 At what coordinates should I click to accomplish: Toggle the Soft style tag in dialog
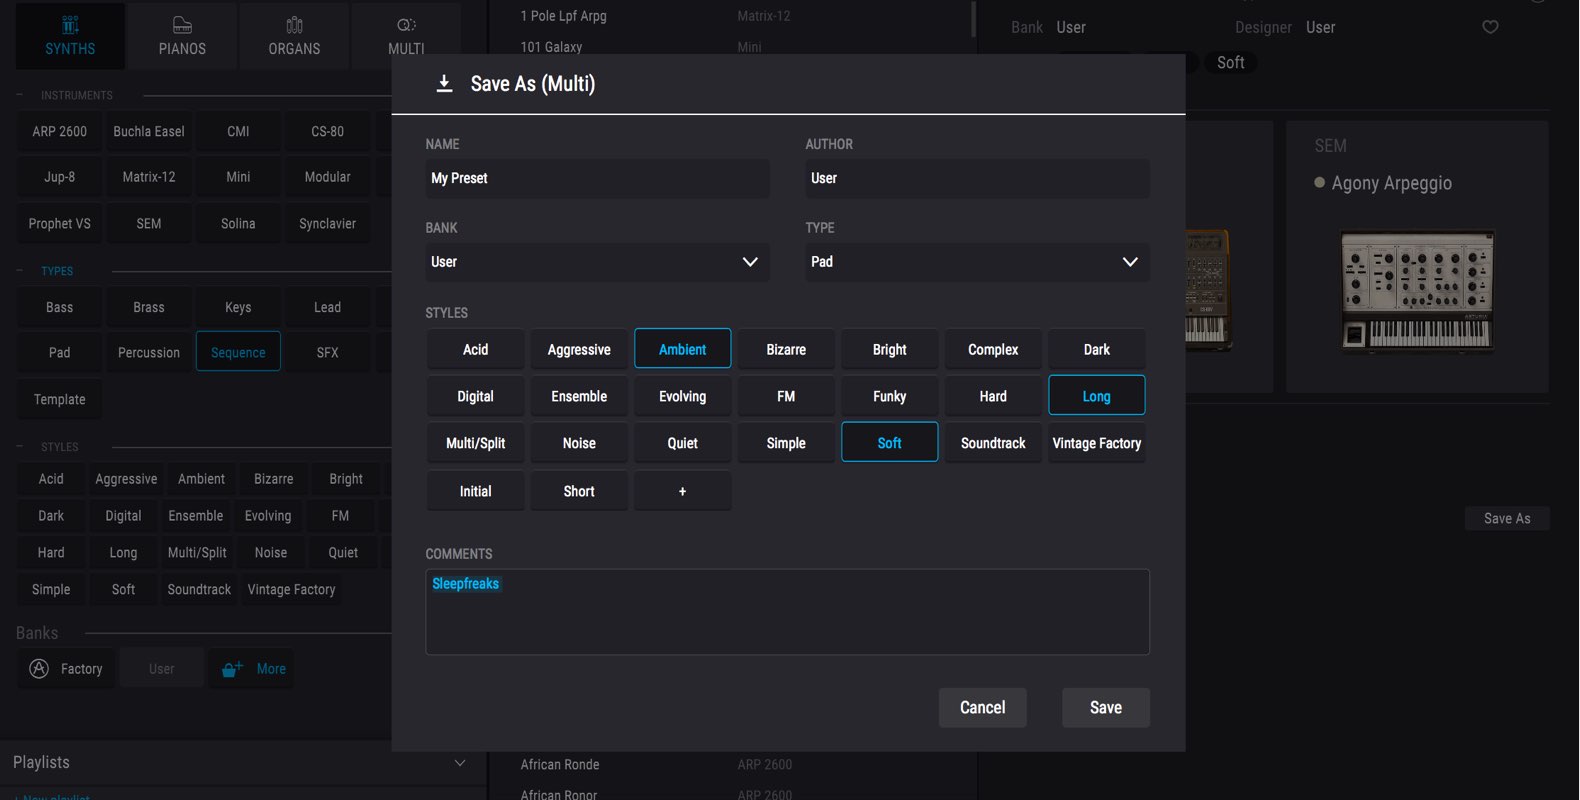tap(890, 443)
